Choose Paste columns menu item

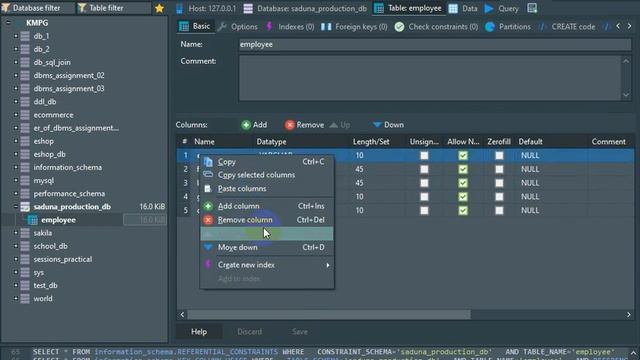pyautogui.click(x=267, y=189)
